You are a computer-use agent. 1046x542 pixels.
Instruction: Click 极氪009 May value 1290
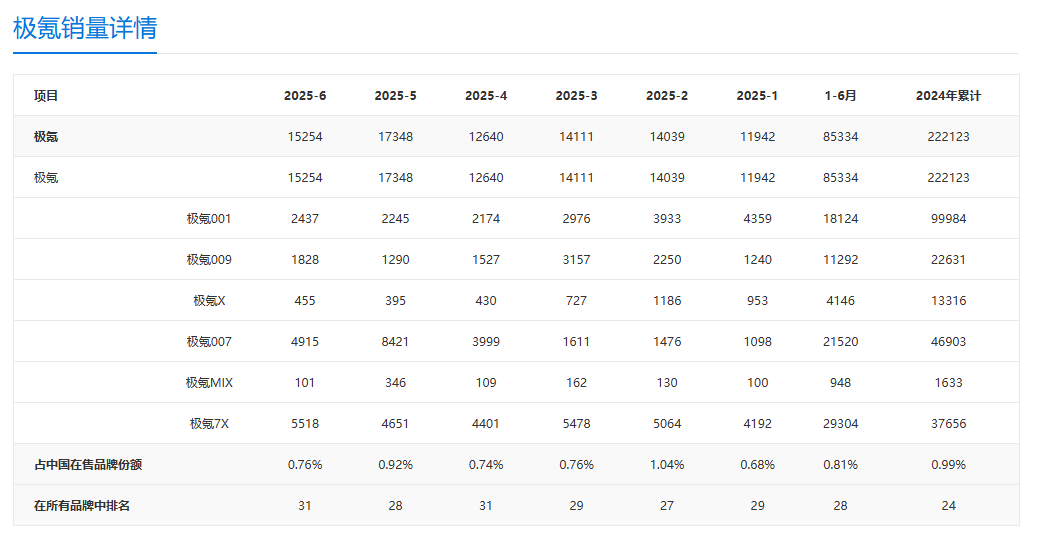pyautogui.click(x=396, y=260)
